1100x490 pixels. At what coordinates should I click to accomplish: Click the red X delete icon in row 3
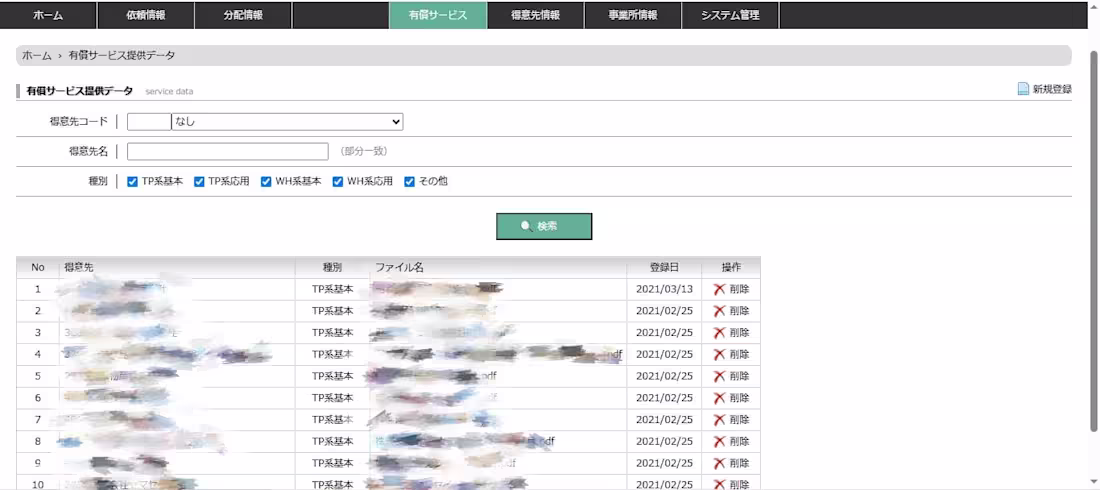[x=719, y=333]
